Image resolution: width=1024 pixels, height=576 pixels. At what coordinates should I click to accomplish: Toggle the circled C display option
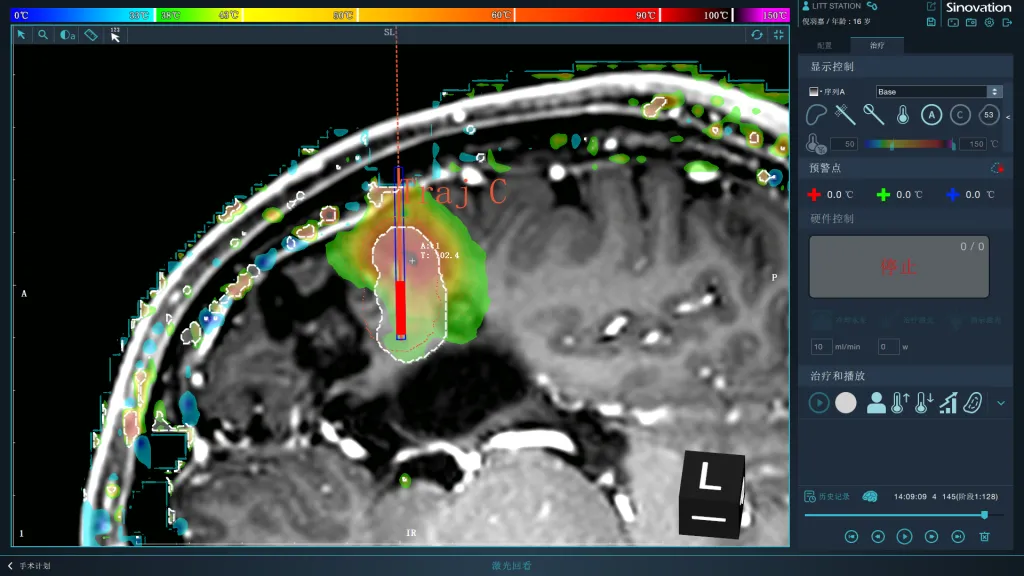point(960,115)
